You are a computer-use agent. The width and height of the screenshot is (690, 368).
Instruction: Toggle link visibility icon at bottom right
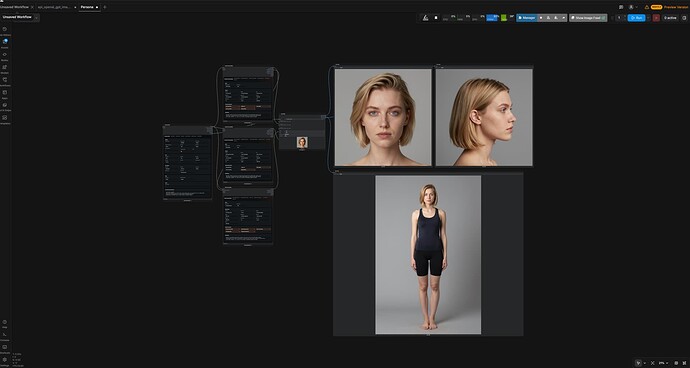(x=684, y=363)
